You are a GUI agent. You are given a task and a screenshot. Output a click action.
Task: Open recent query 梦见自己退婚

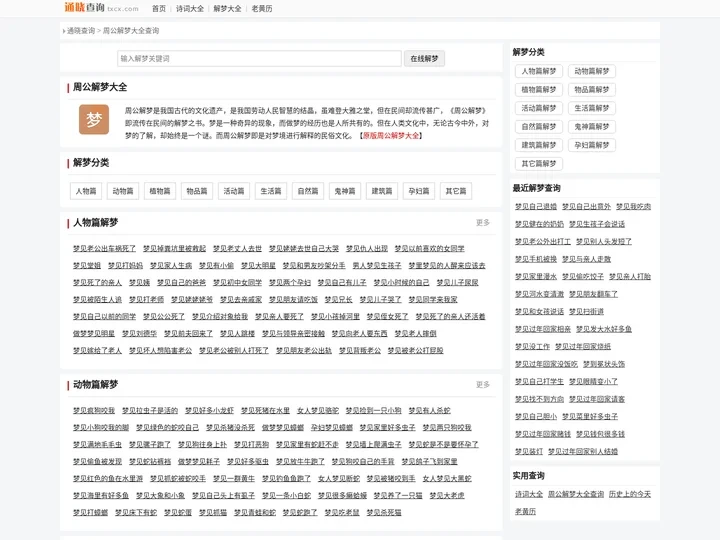(536, 207)
